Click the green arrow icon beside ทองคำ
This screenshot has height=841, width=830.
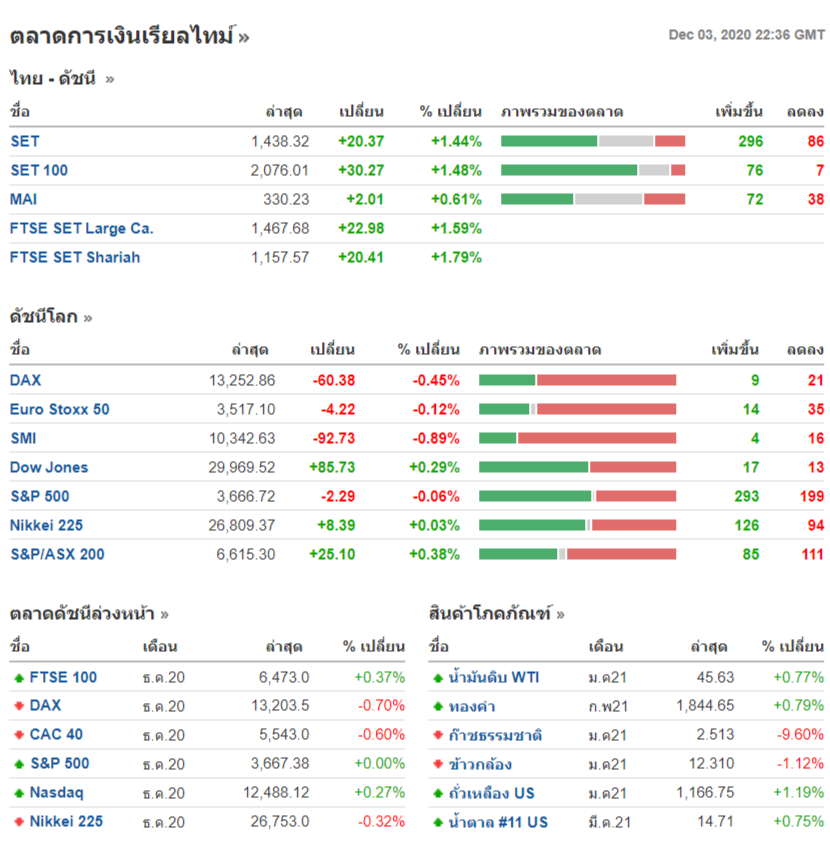tap(437, 707)
